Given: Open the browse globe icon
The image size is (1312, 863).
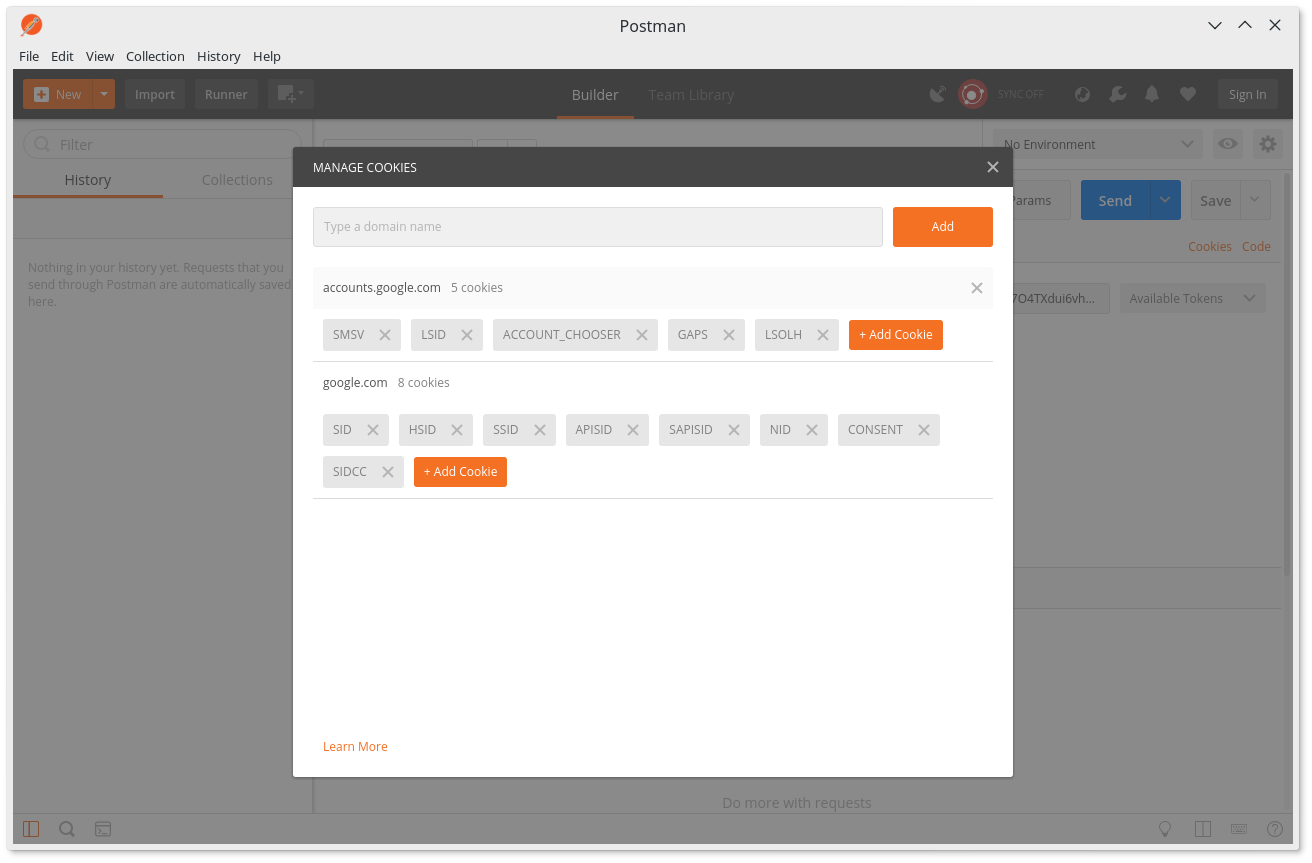Looking at the screenshot, I should pos(1082,94).
